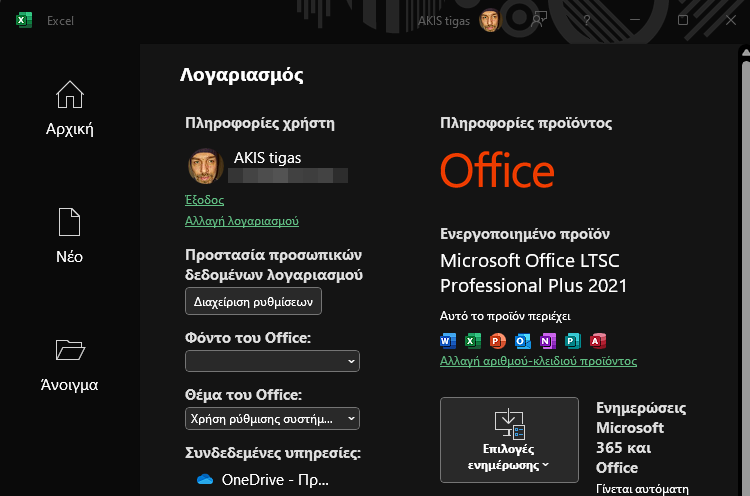The image size is (750, 496).
Task: Click the Office logo text
Action: [497, 170]
